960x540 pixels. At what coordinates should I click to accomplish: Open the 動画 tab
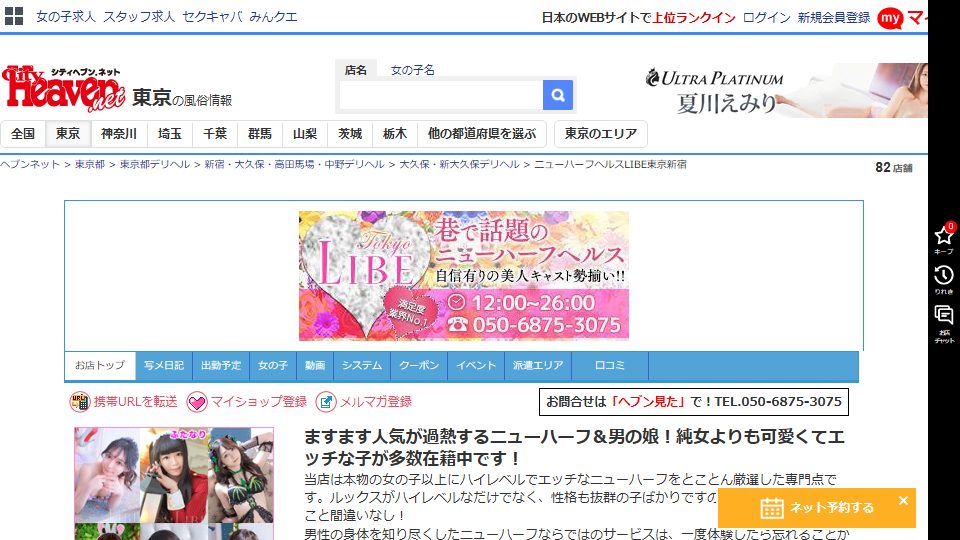pos(315,366)
